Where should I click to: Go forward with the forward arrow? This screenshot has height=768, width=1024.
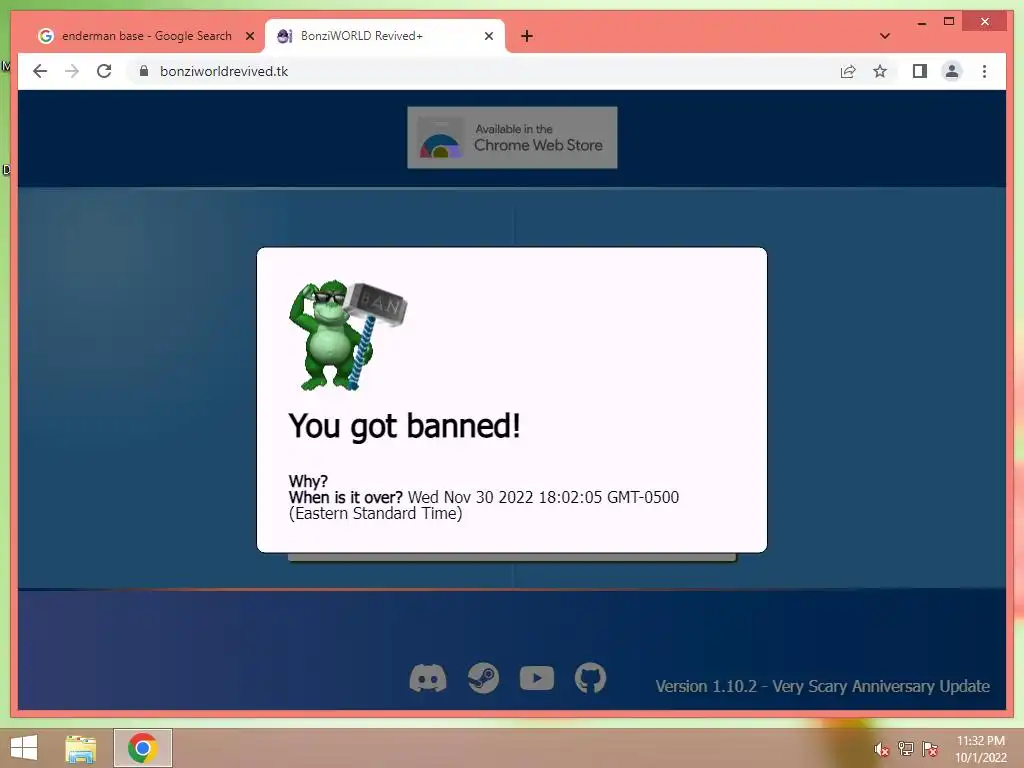point(72,71)
